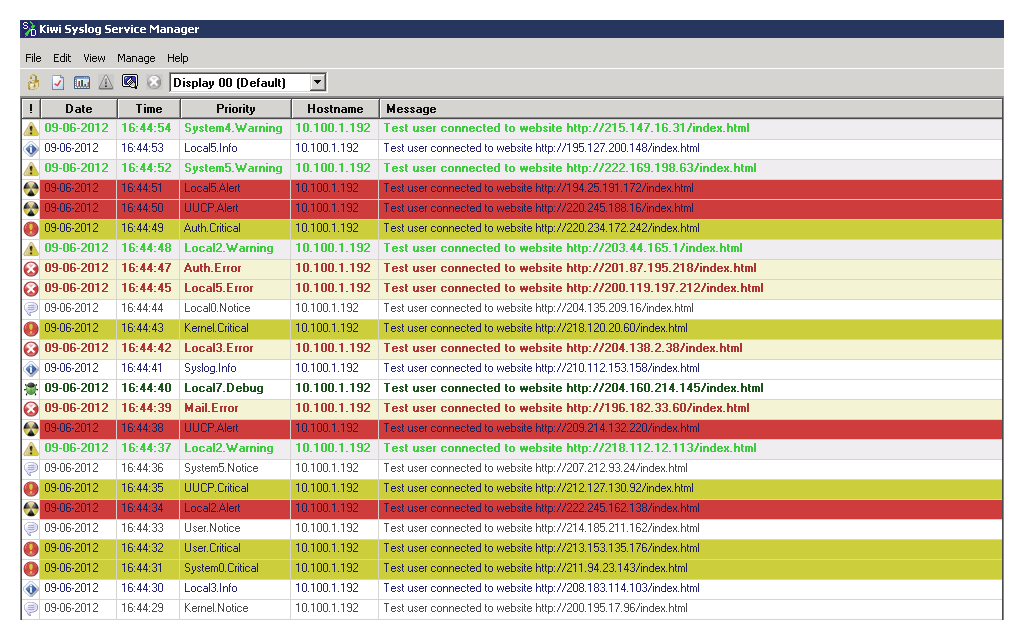This screenshot has width=1024, height=640.
Task: Sort by the Priority column header
Action: (235, 109)
